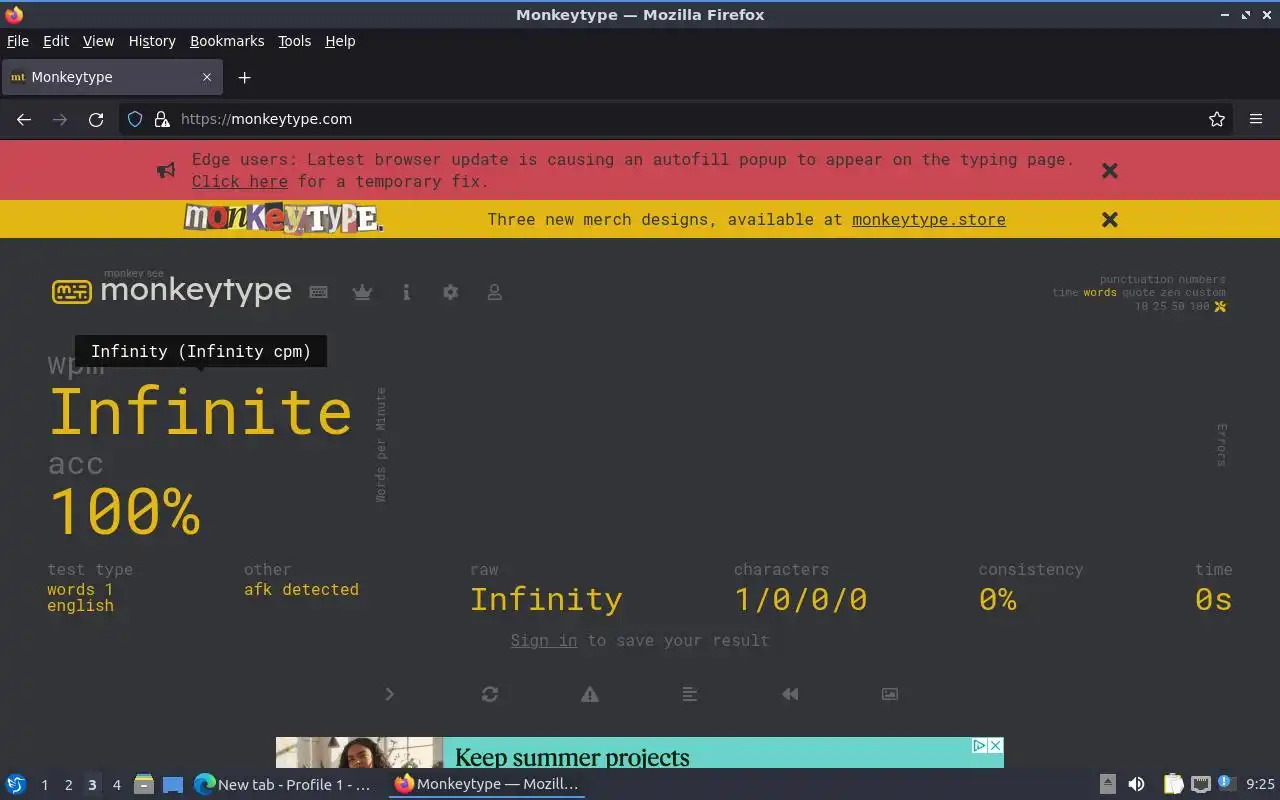Open the leaderboards crown icon
The height and width of the screenshot is (800, 1280).
tap(362, 292)
